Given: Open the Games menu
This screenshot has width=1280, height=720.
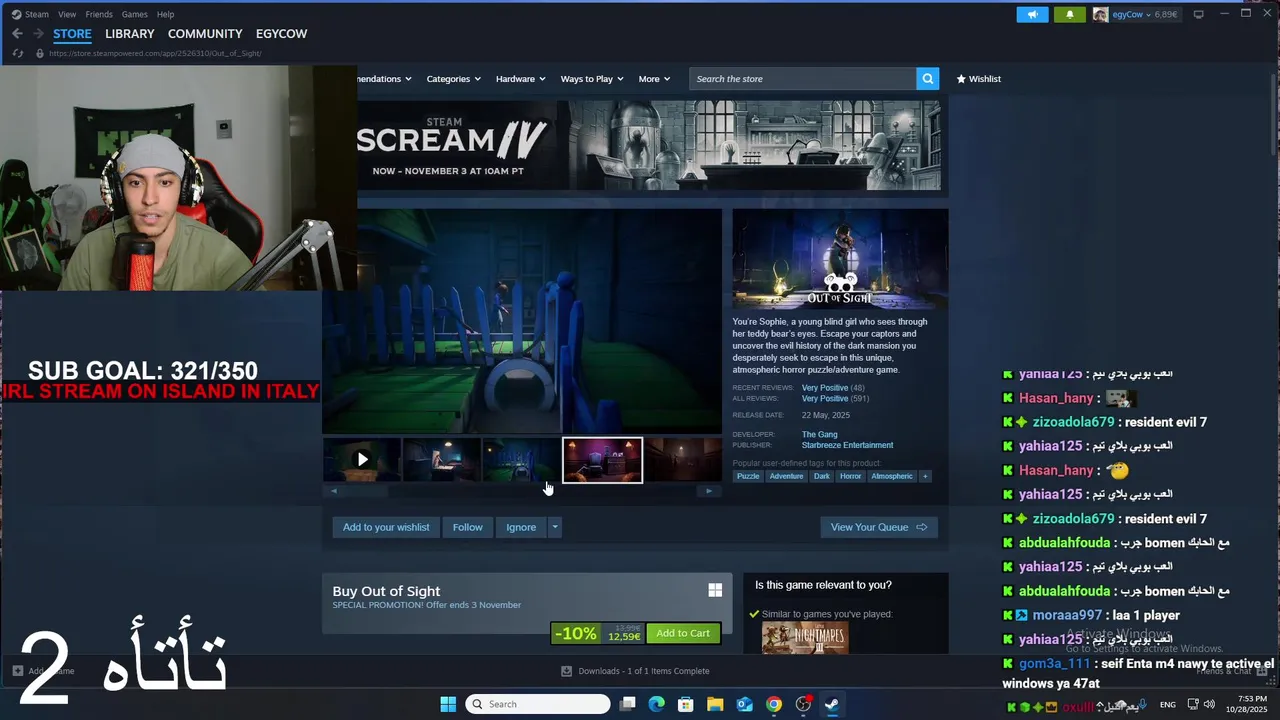Looking at the screenshot, I should pos(134,14).
